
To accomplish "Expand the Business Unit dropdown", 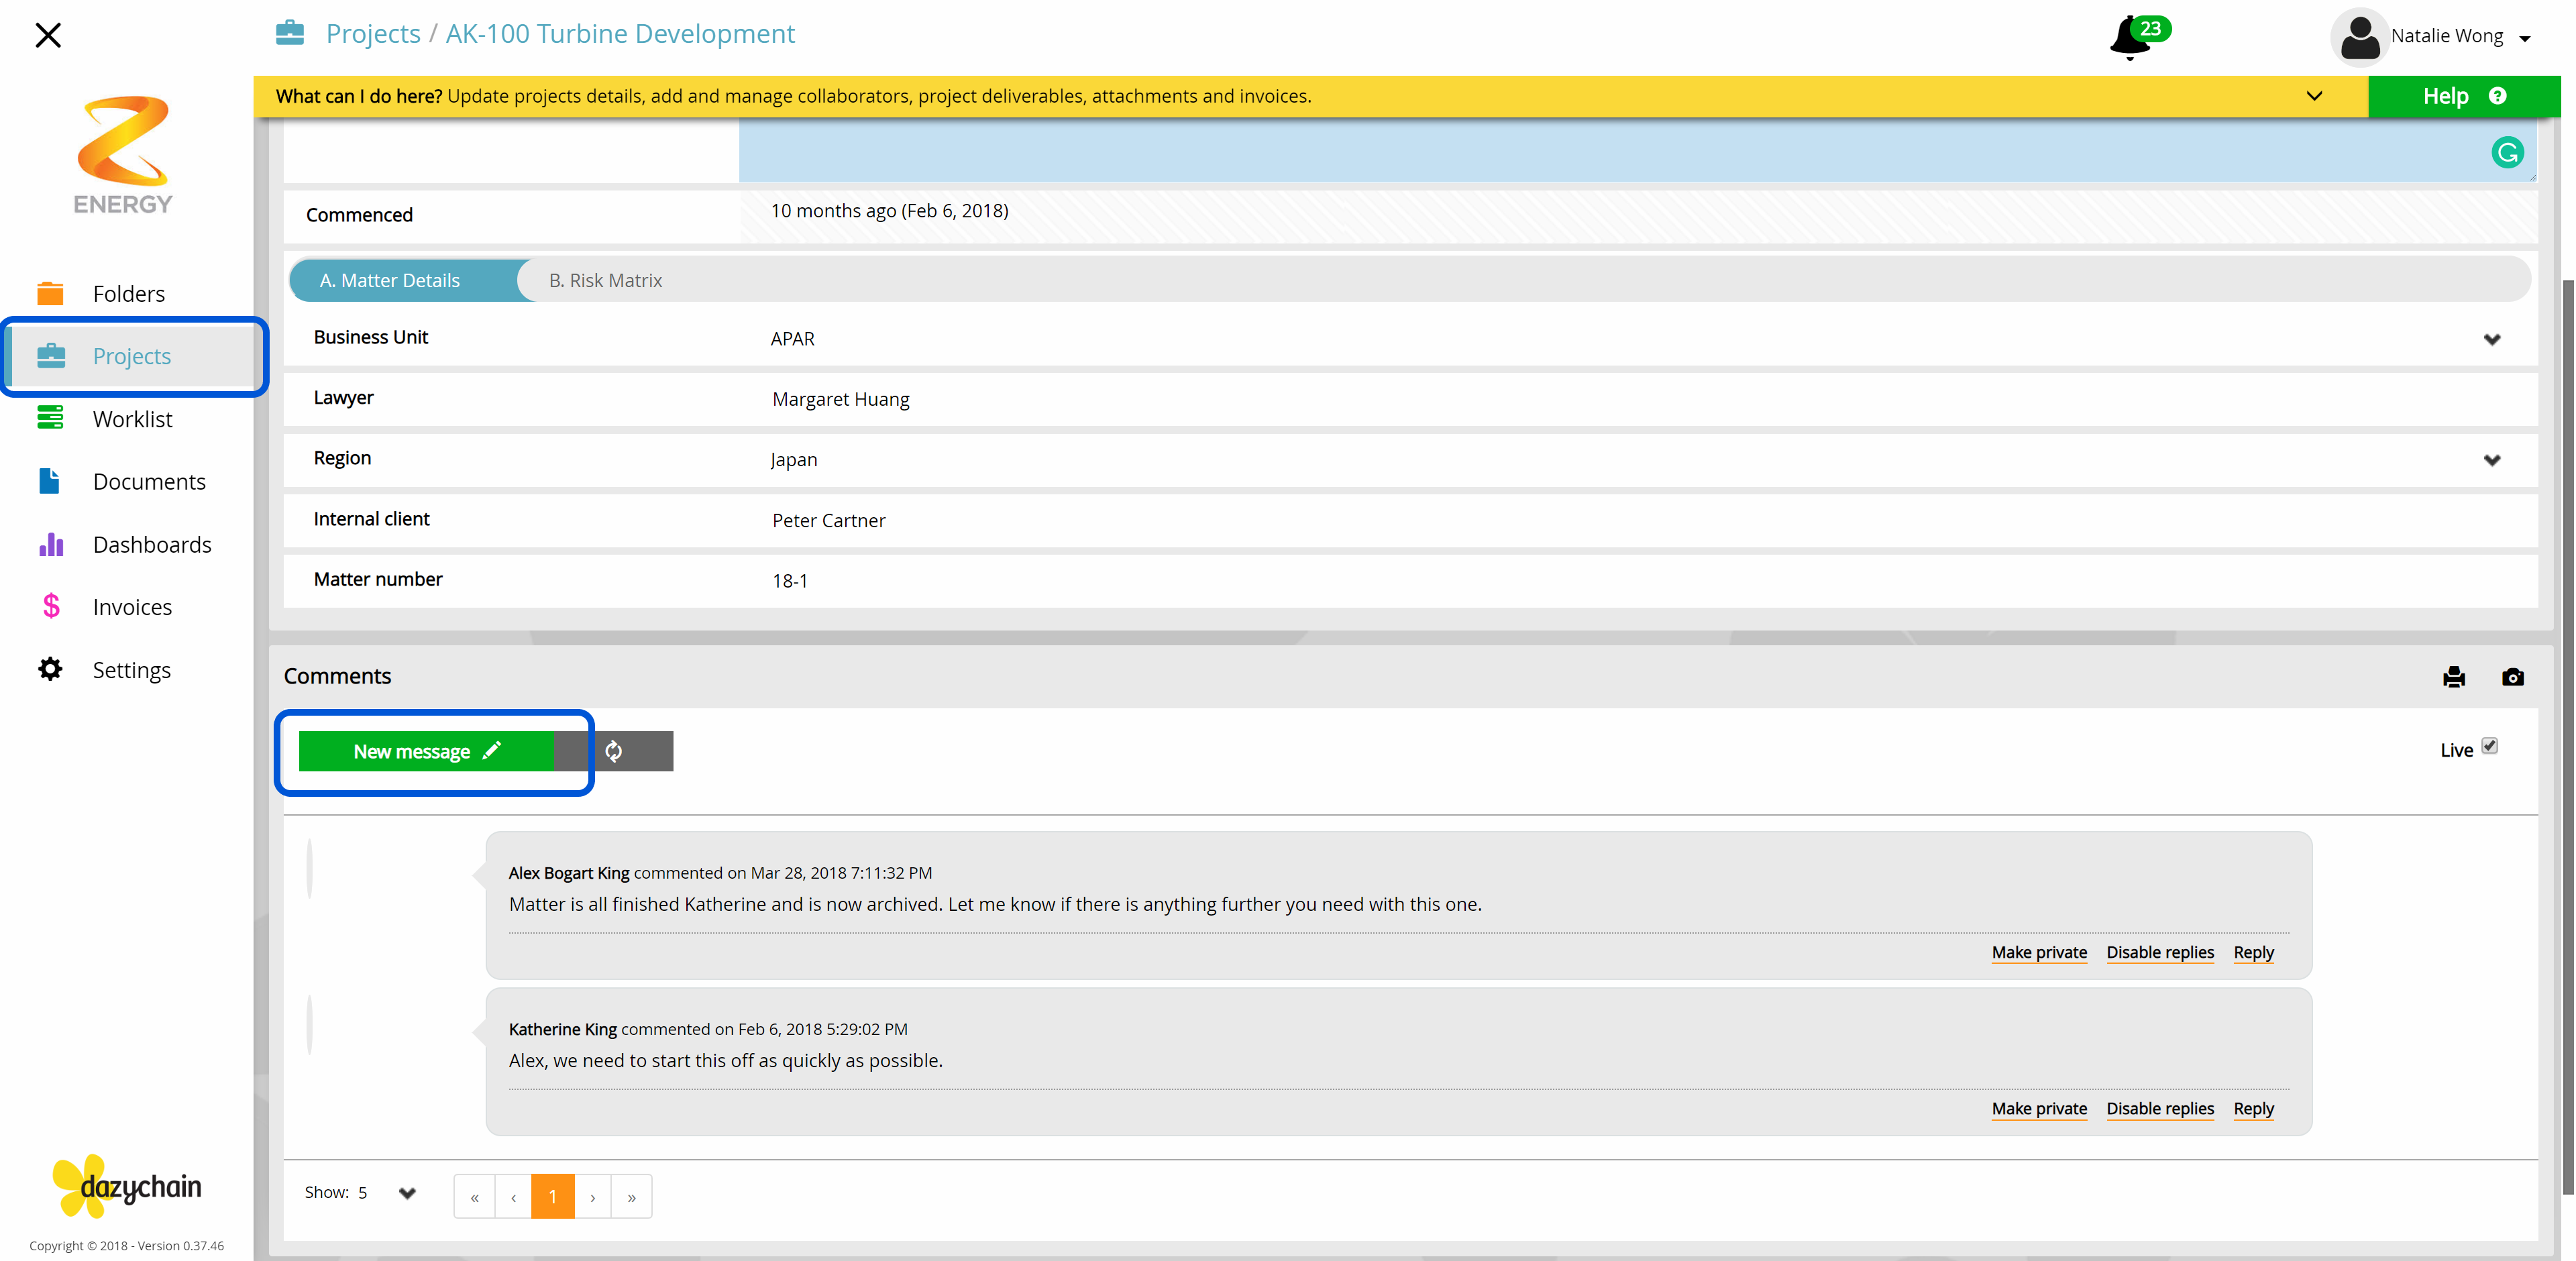I will (2492, 339).
